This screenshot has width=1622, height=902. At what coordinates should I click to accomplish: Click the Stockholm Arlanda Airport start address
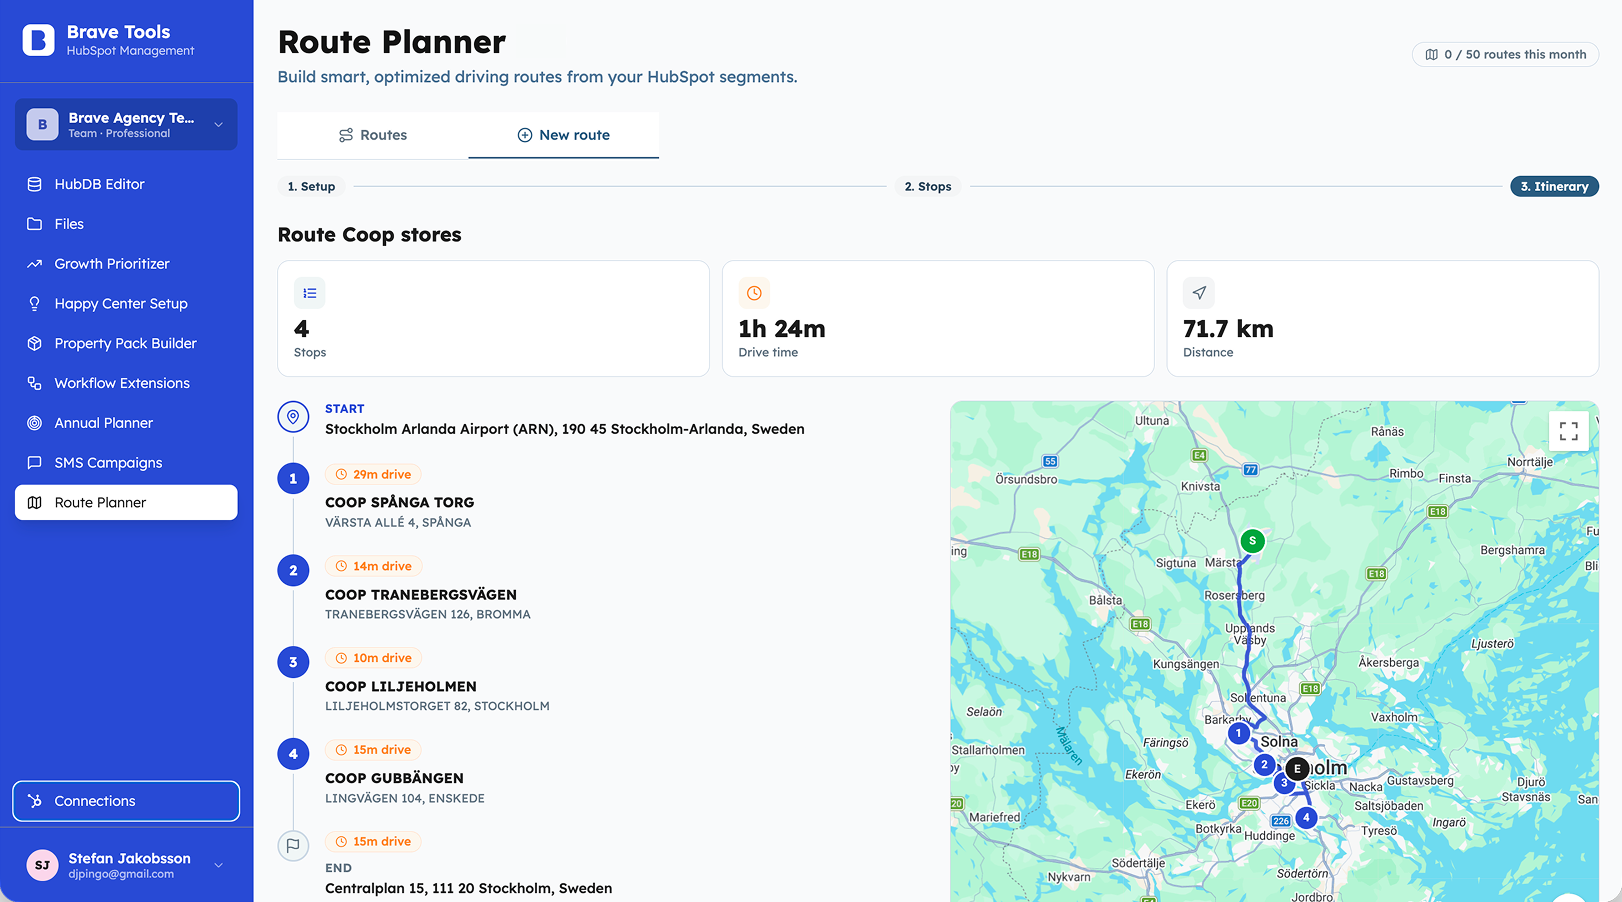click(565, 429)
